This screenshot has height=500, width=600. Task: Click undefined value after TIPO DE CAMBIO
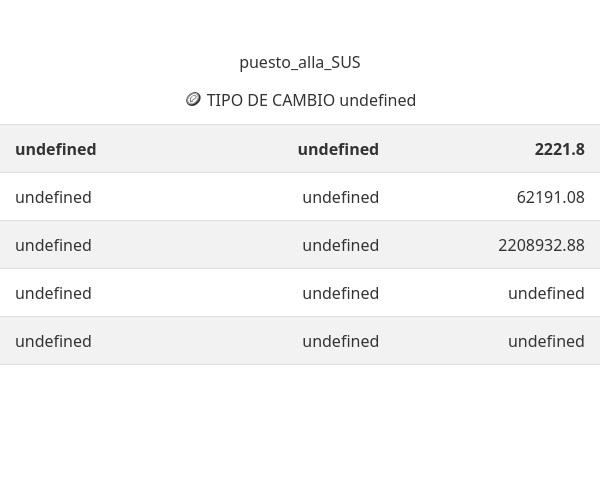(x=378, y=100)
